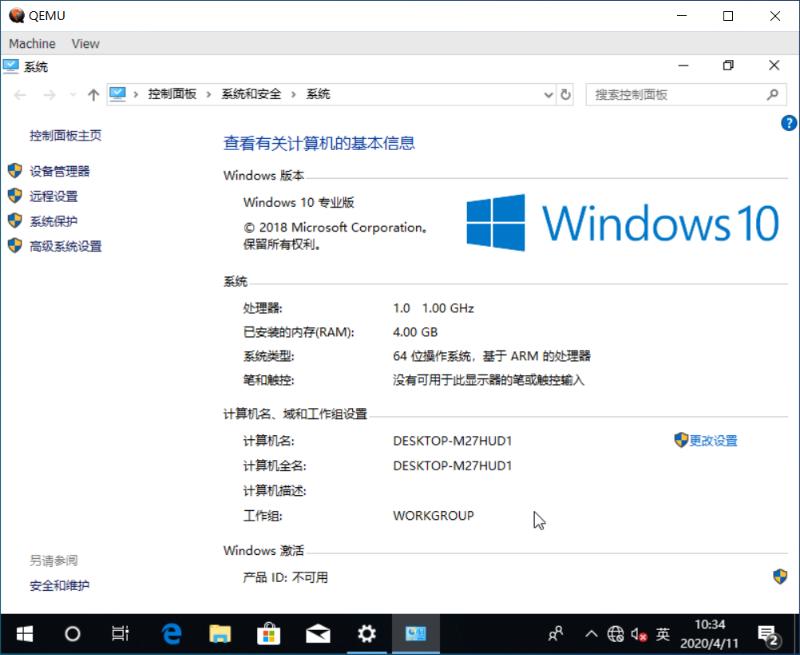This screenshot has width=800, height=655.
Task: Open Windows Settings via the gear icon
Action: pos(366,633)
